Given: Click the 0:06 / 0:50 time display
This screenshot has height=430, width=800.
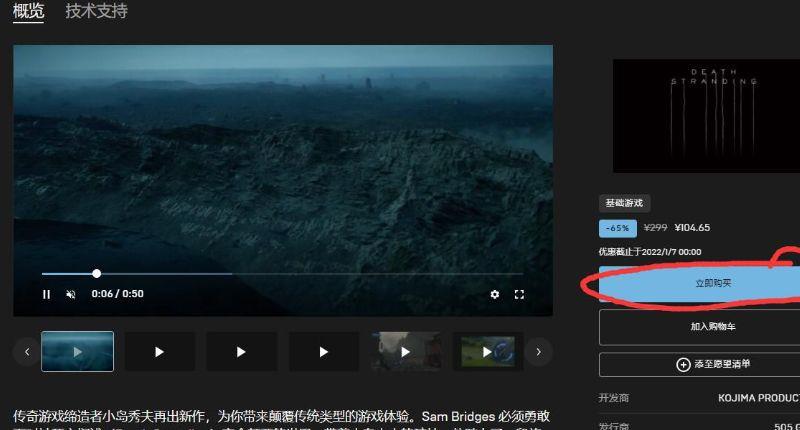Looking at the screenshot, I should [117, 294].
